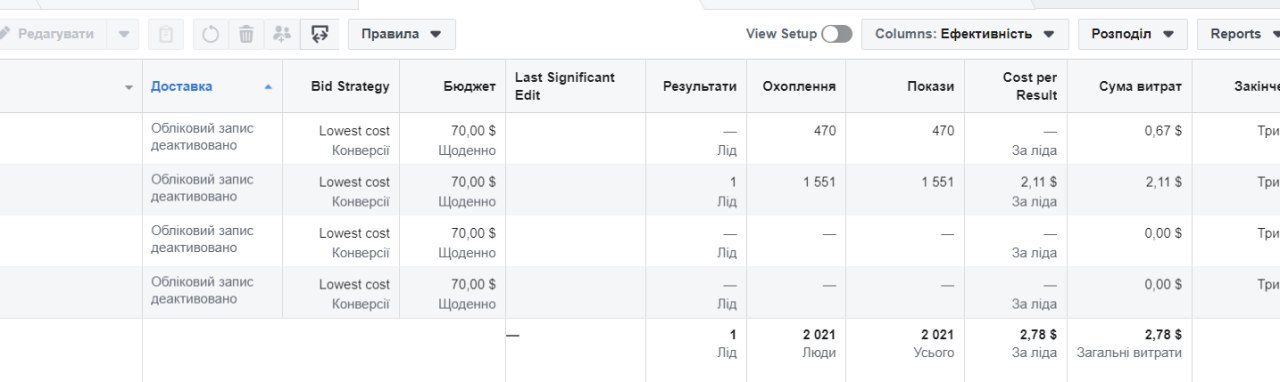Expand the Columns: Ефективність dropdown
Screen dimensions: 1280x382
click(x=965, y=34)
